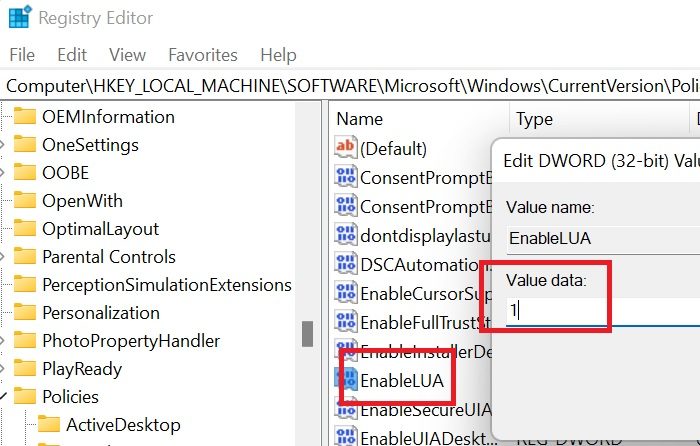Viewport: 700px width, 446px height.
Task: Click the Edit DWORD dialog title bar
Action: pos(597,160)
